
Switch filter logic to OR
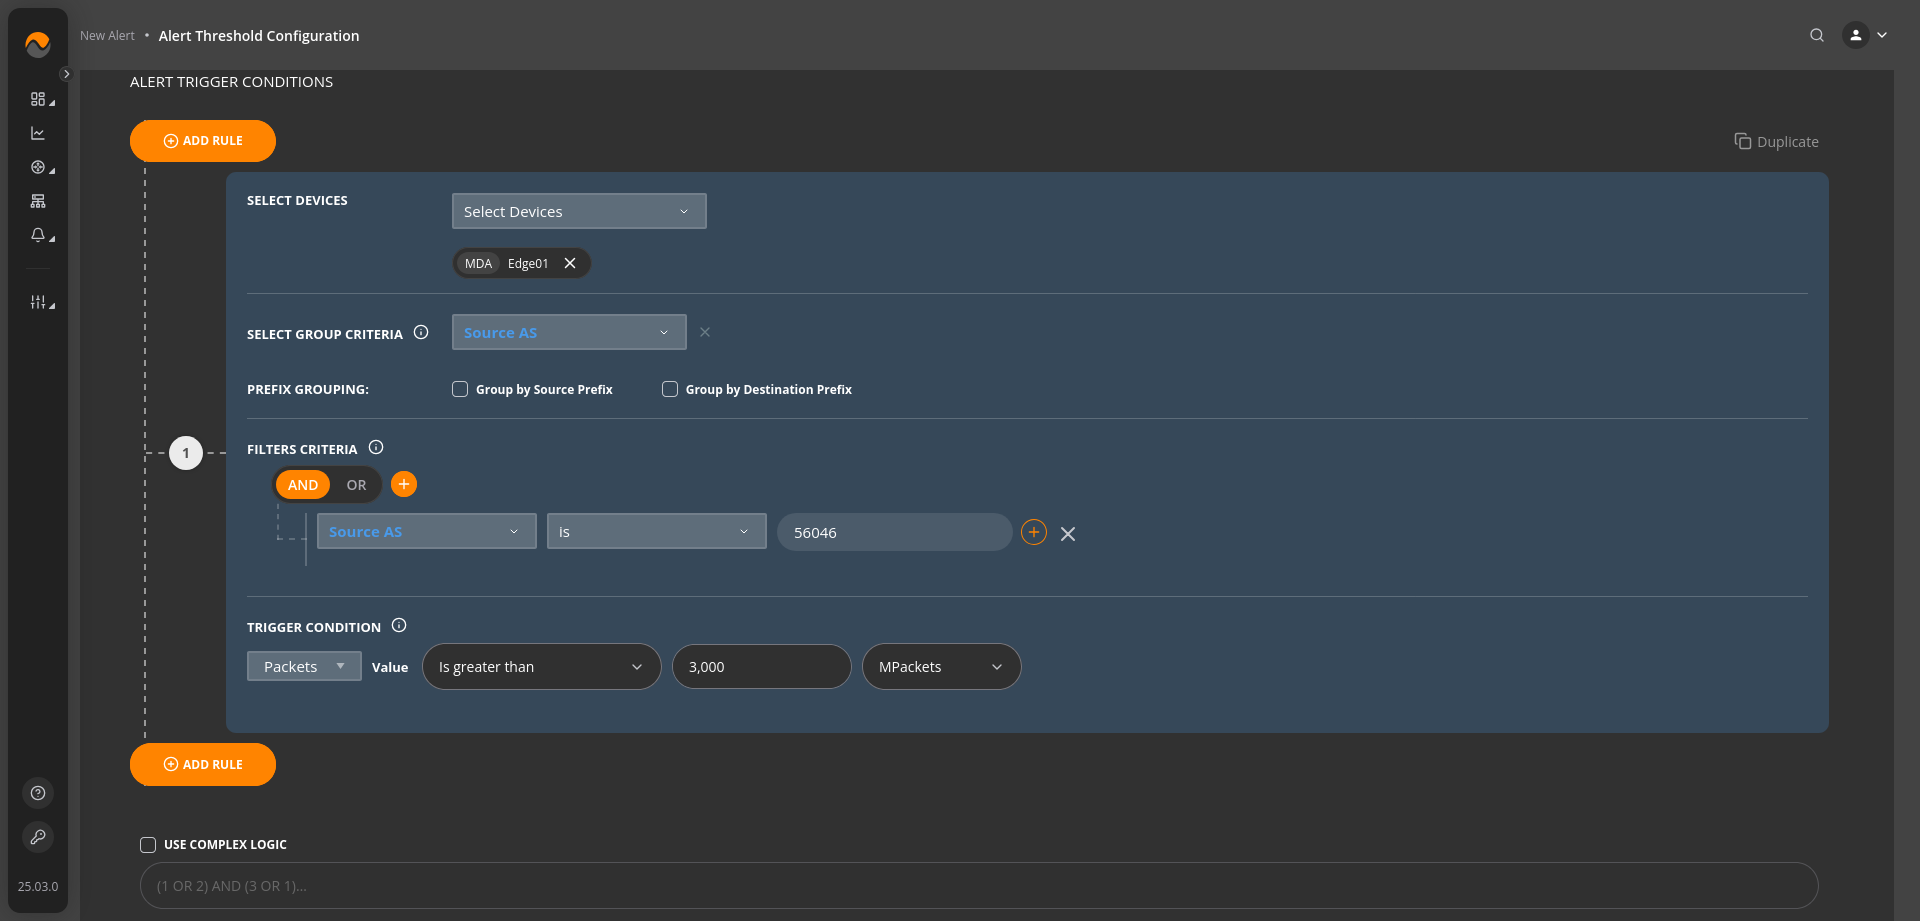(356, 485)
